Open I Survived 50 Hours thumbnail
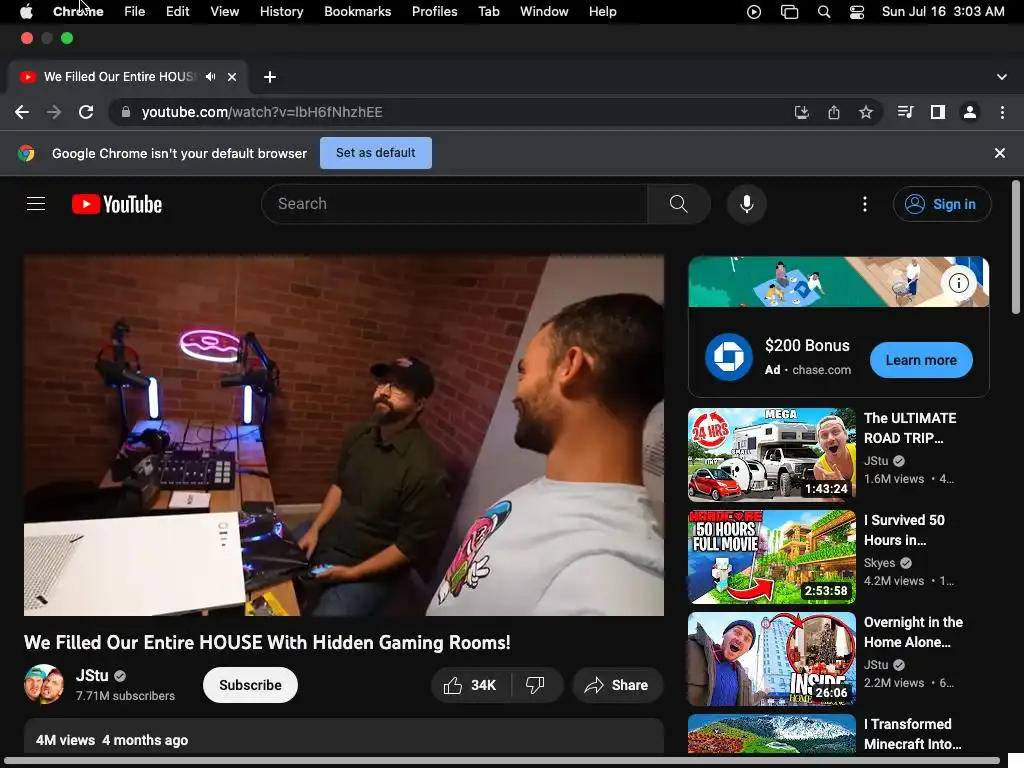 [x=771, y=556]
